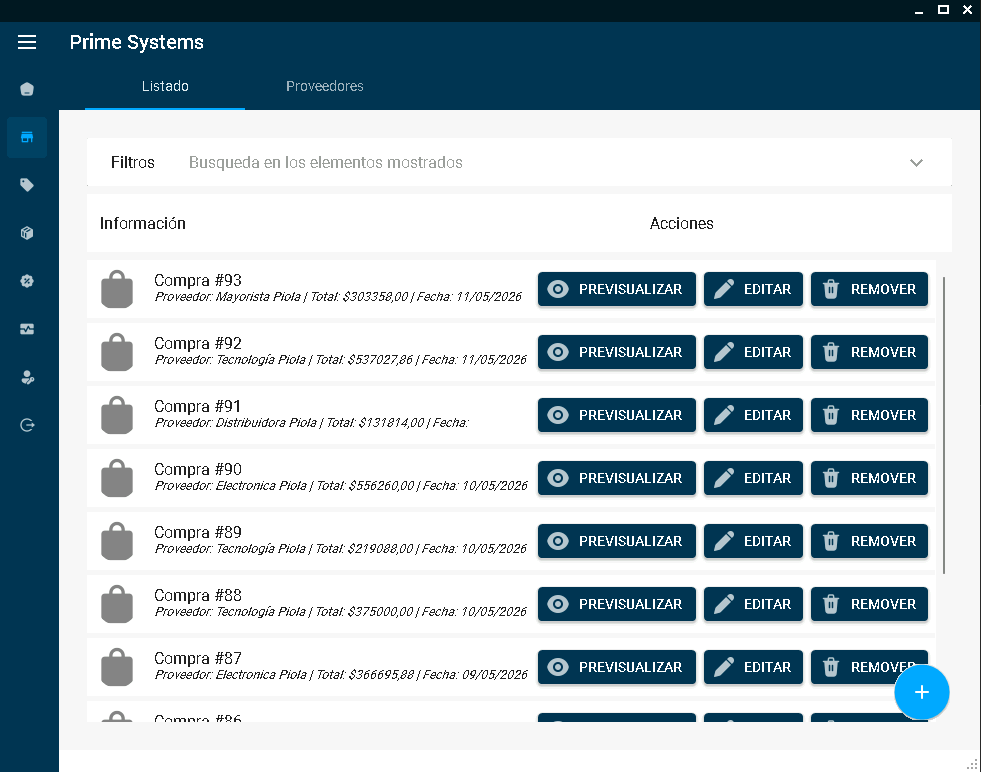
Task: Preview Compra #89
Action: pos(617,541)
